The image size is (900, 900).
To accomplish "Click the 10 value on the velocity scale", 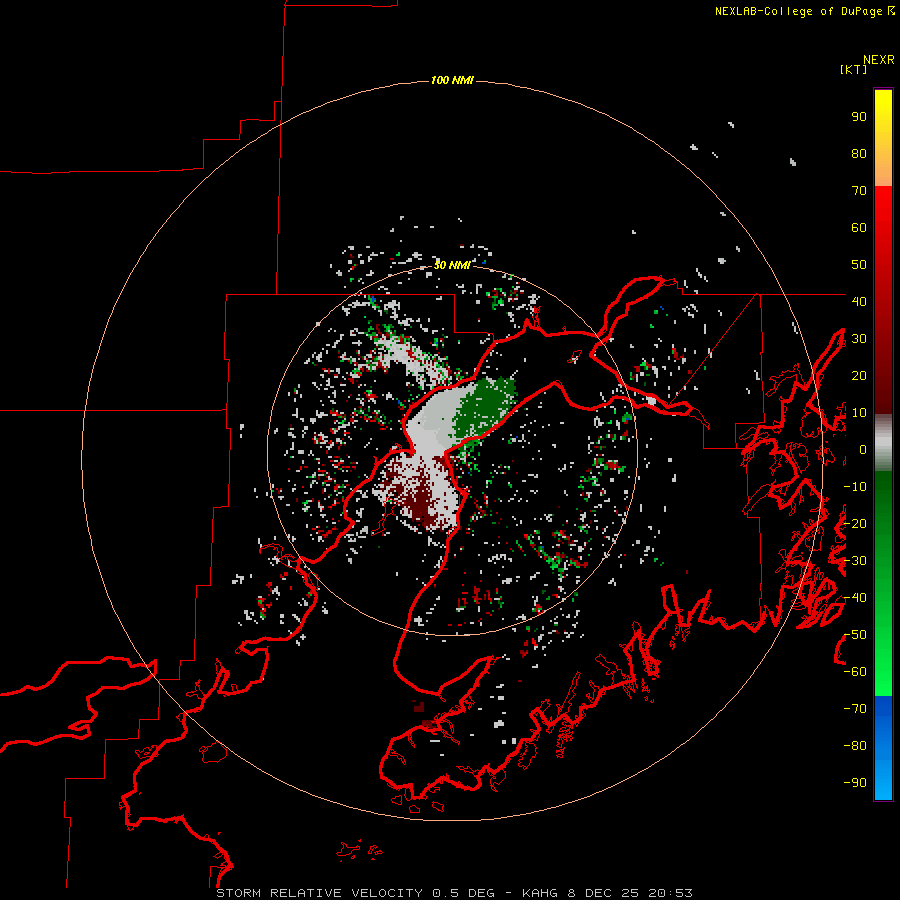I will tap(859, 413).
